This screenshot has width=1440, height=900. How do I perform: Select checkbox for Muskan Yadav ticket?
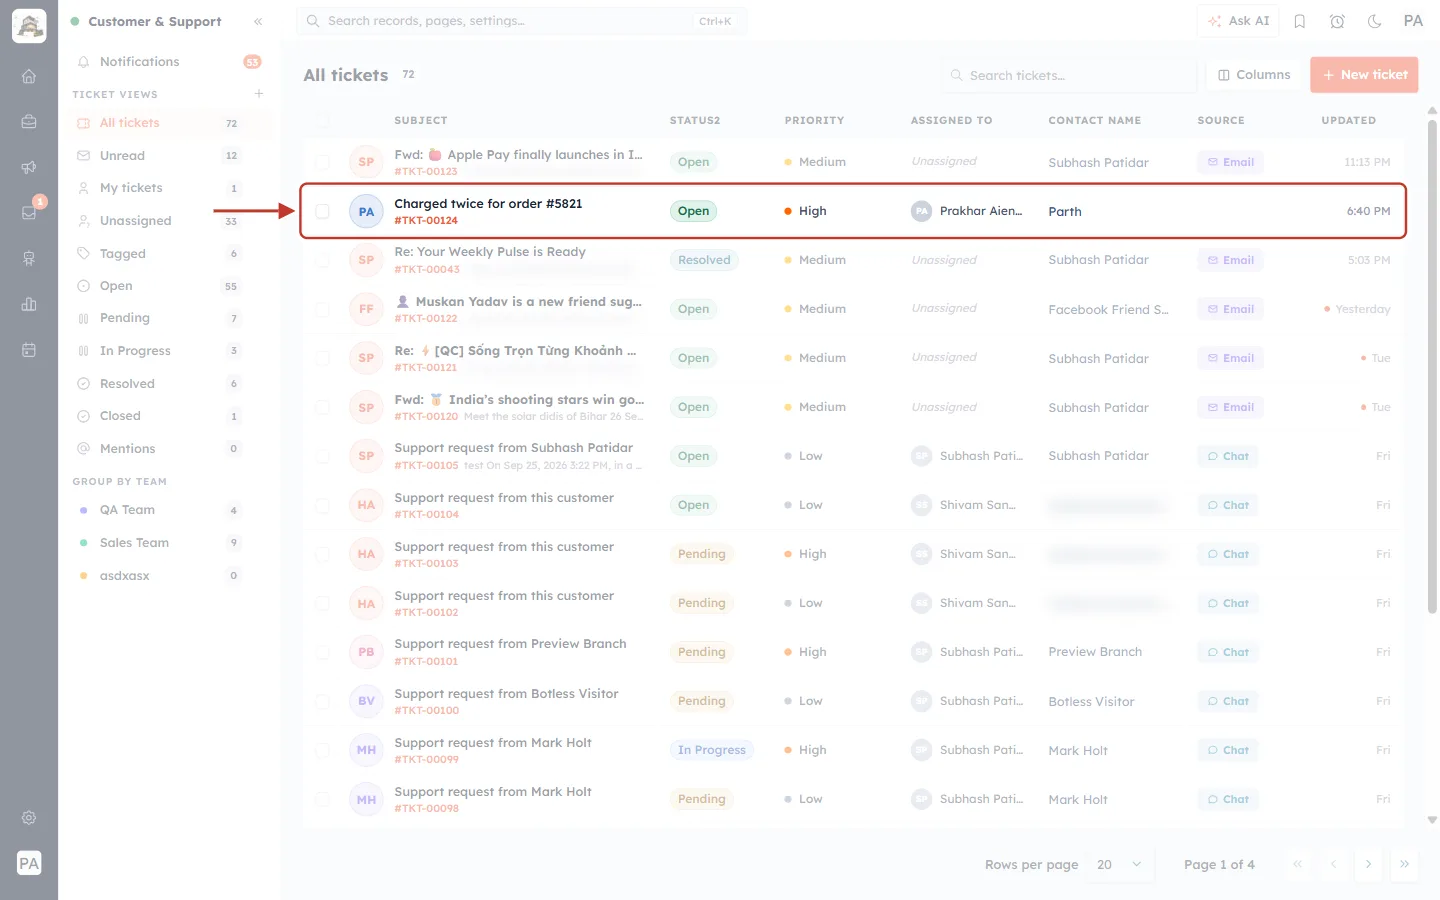click(x=322, y=309)
